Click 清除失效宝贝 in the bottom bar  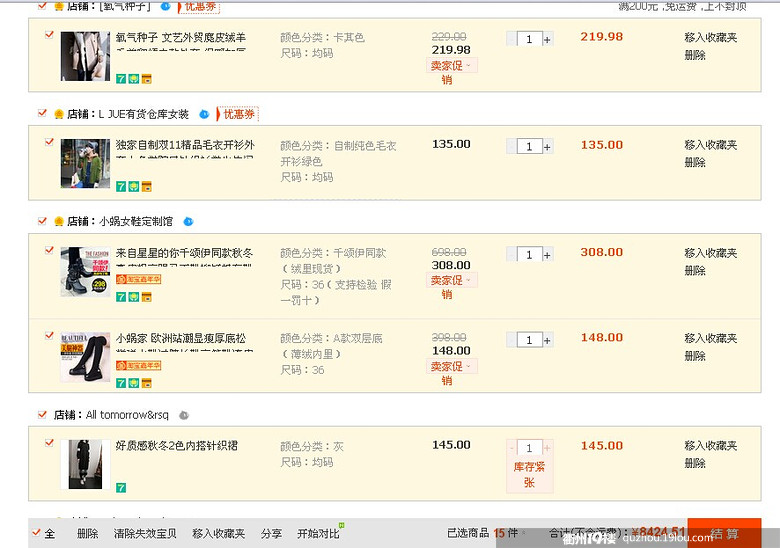[145, 534]
